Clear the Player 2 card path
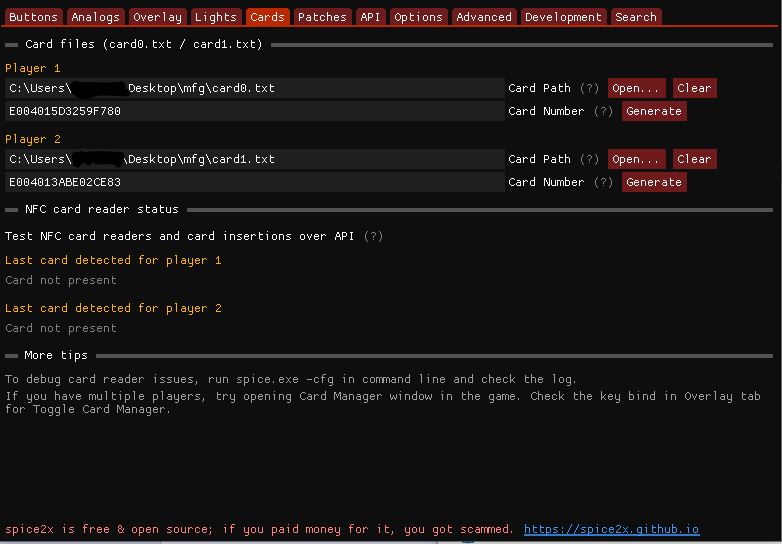 (694, 159)
